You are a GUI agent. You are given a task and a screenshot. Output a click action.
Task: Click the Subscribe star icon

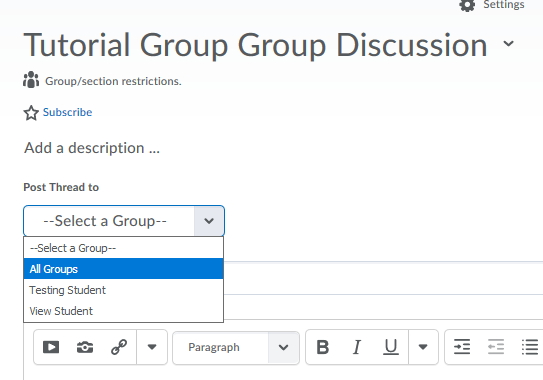31,113
